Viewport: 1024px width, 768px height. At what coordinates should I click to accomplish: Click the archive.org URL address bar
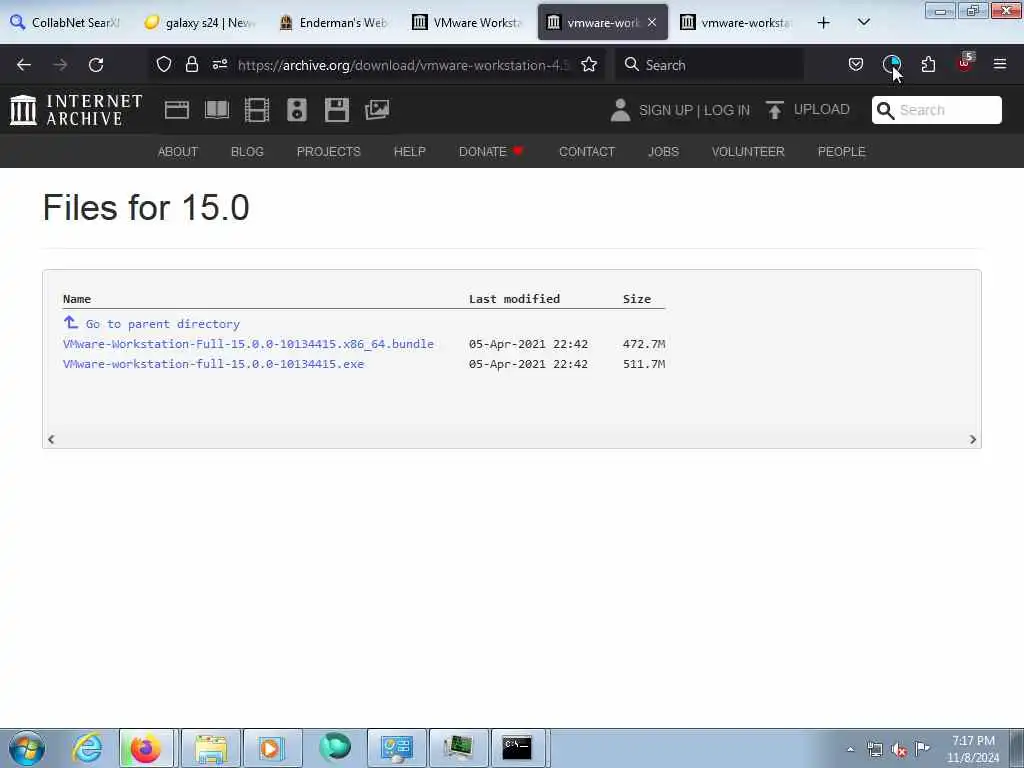click(x=404, y=65)
